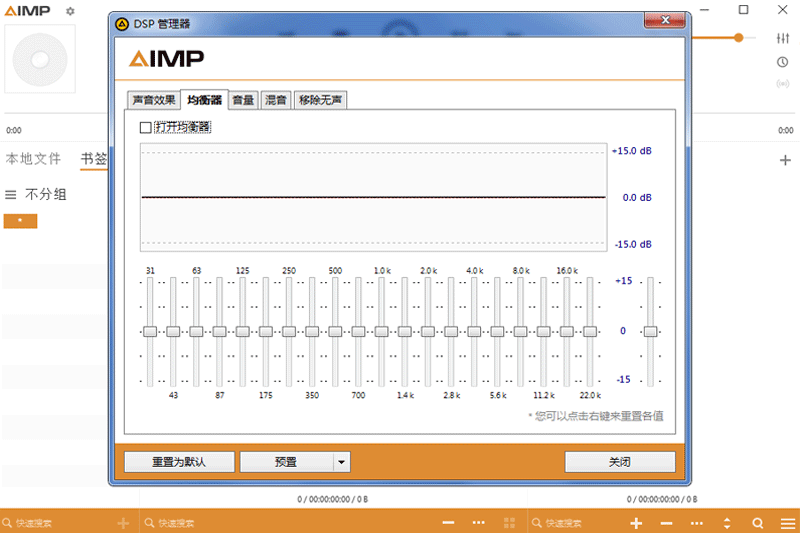Click the up-down sort arrows icon in bottom bar

[727, 523]
